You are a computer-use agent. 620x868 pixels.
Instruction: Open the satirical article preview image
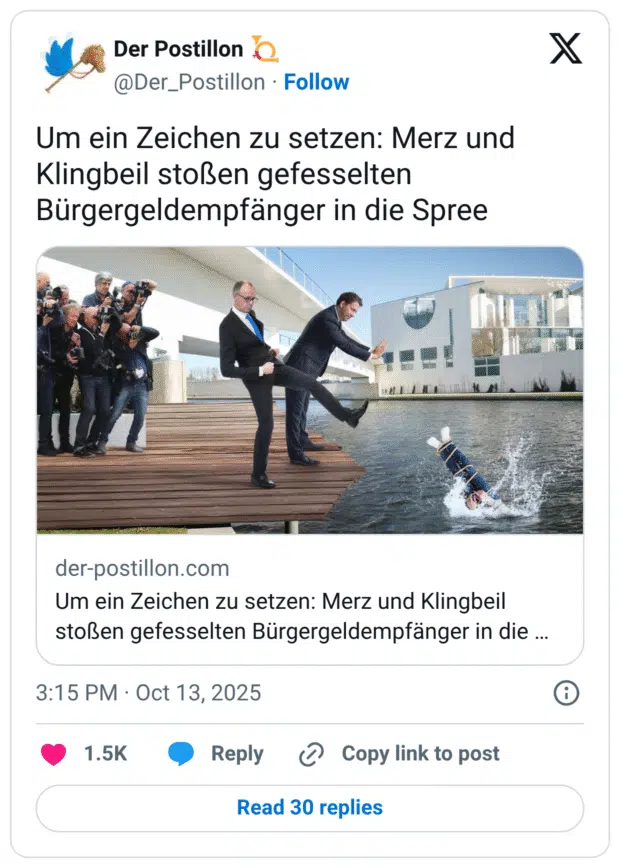click(310, 390)
